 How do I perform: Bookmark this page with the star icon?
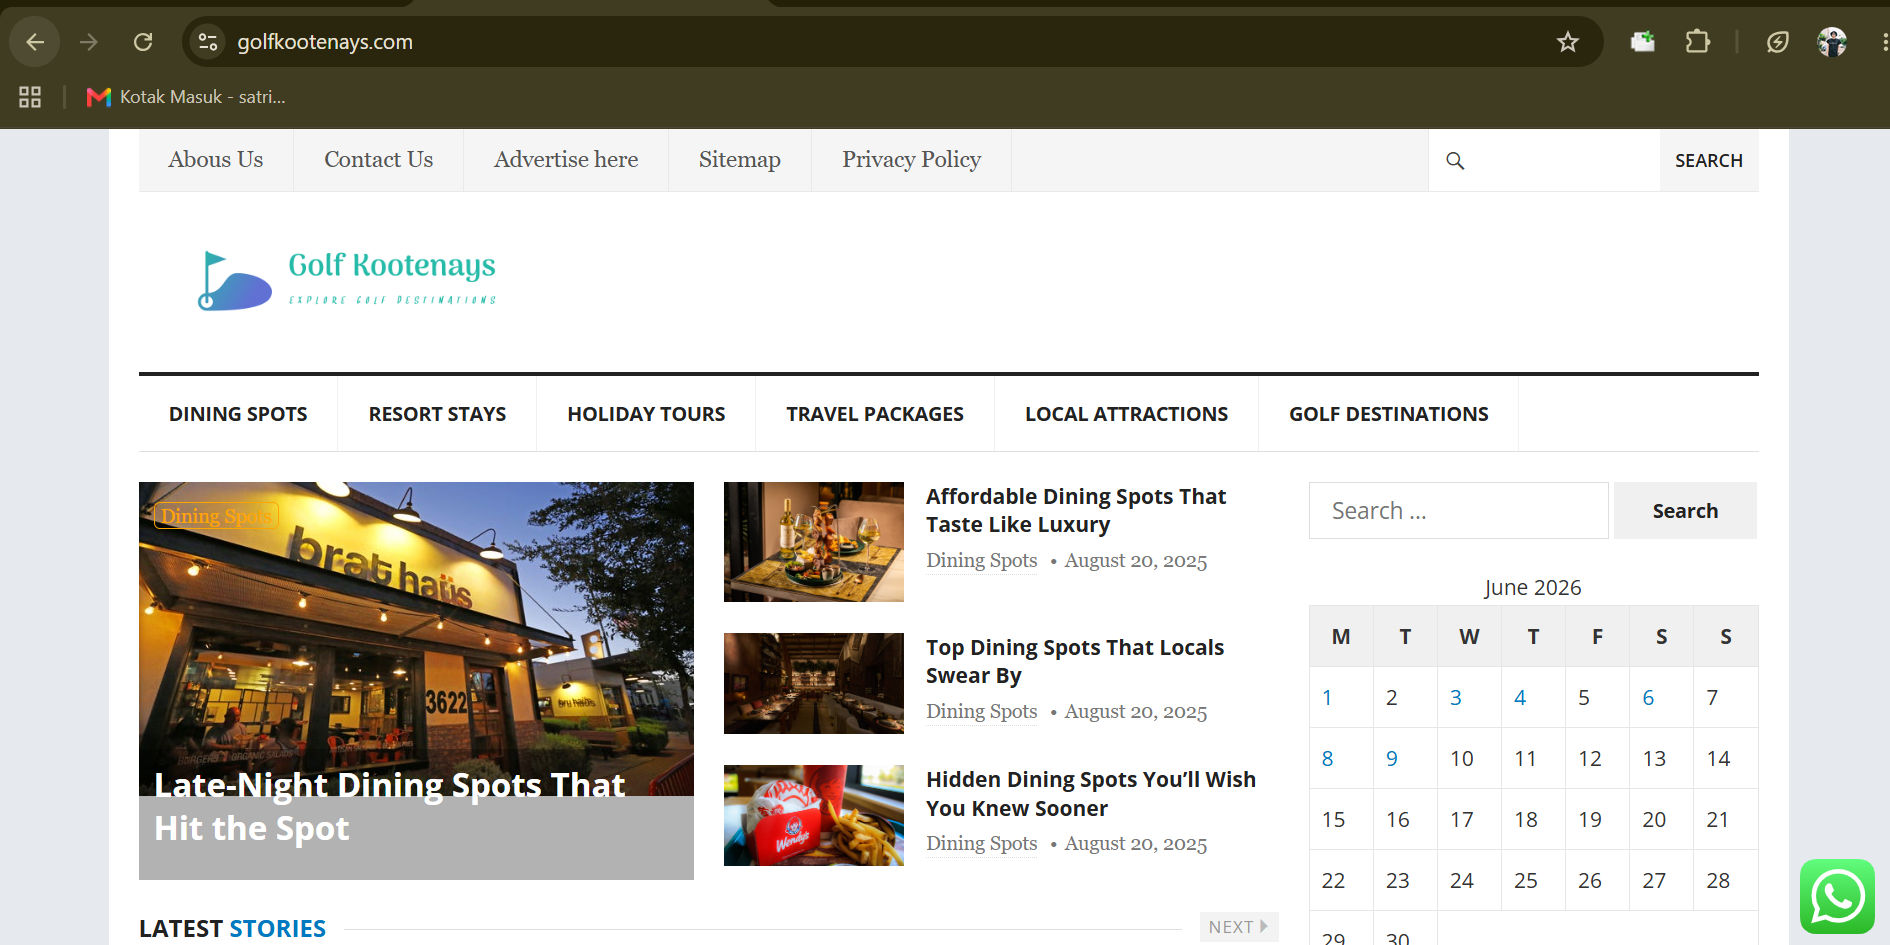[1567, 42]
